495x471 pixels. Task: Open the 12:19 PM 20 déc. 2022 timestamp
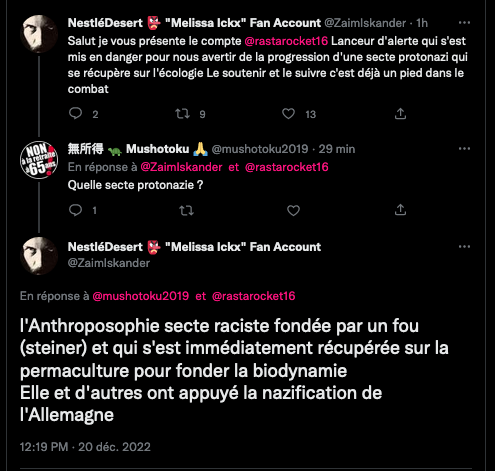pos(85,447)
